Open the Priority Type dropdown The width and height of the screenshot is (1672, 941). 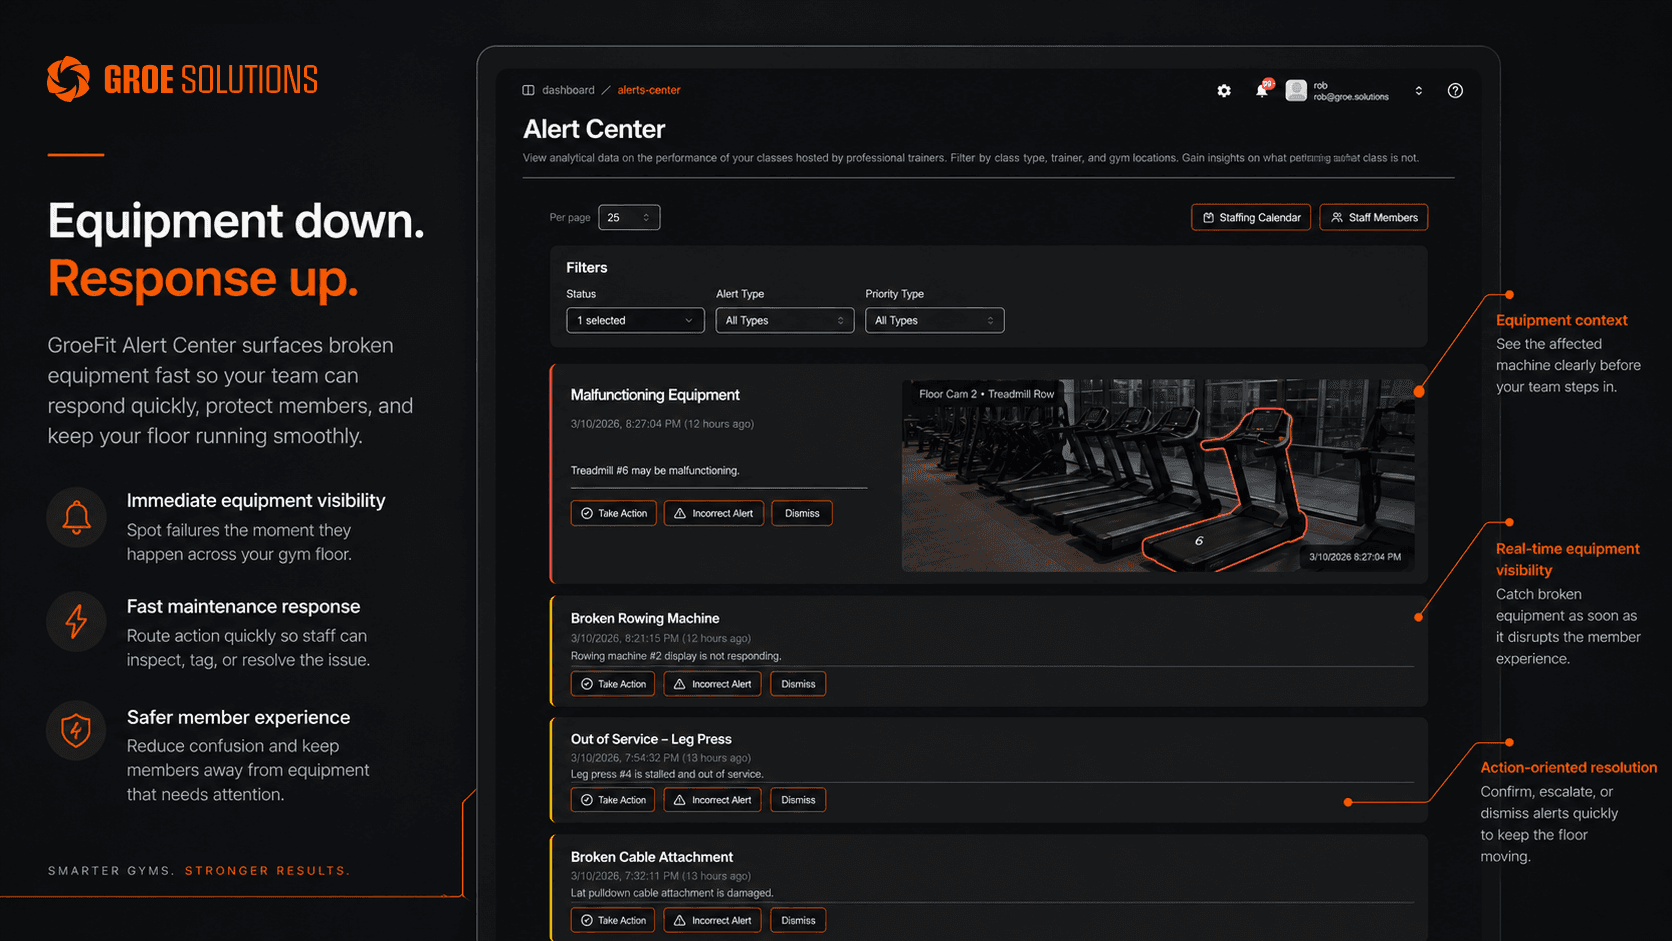click(x=934, y=320)
